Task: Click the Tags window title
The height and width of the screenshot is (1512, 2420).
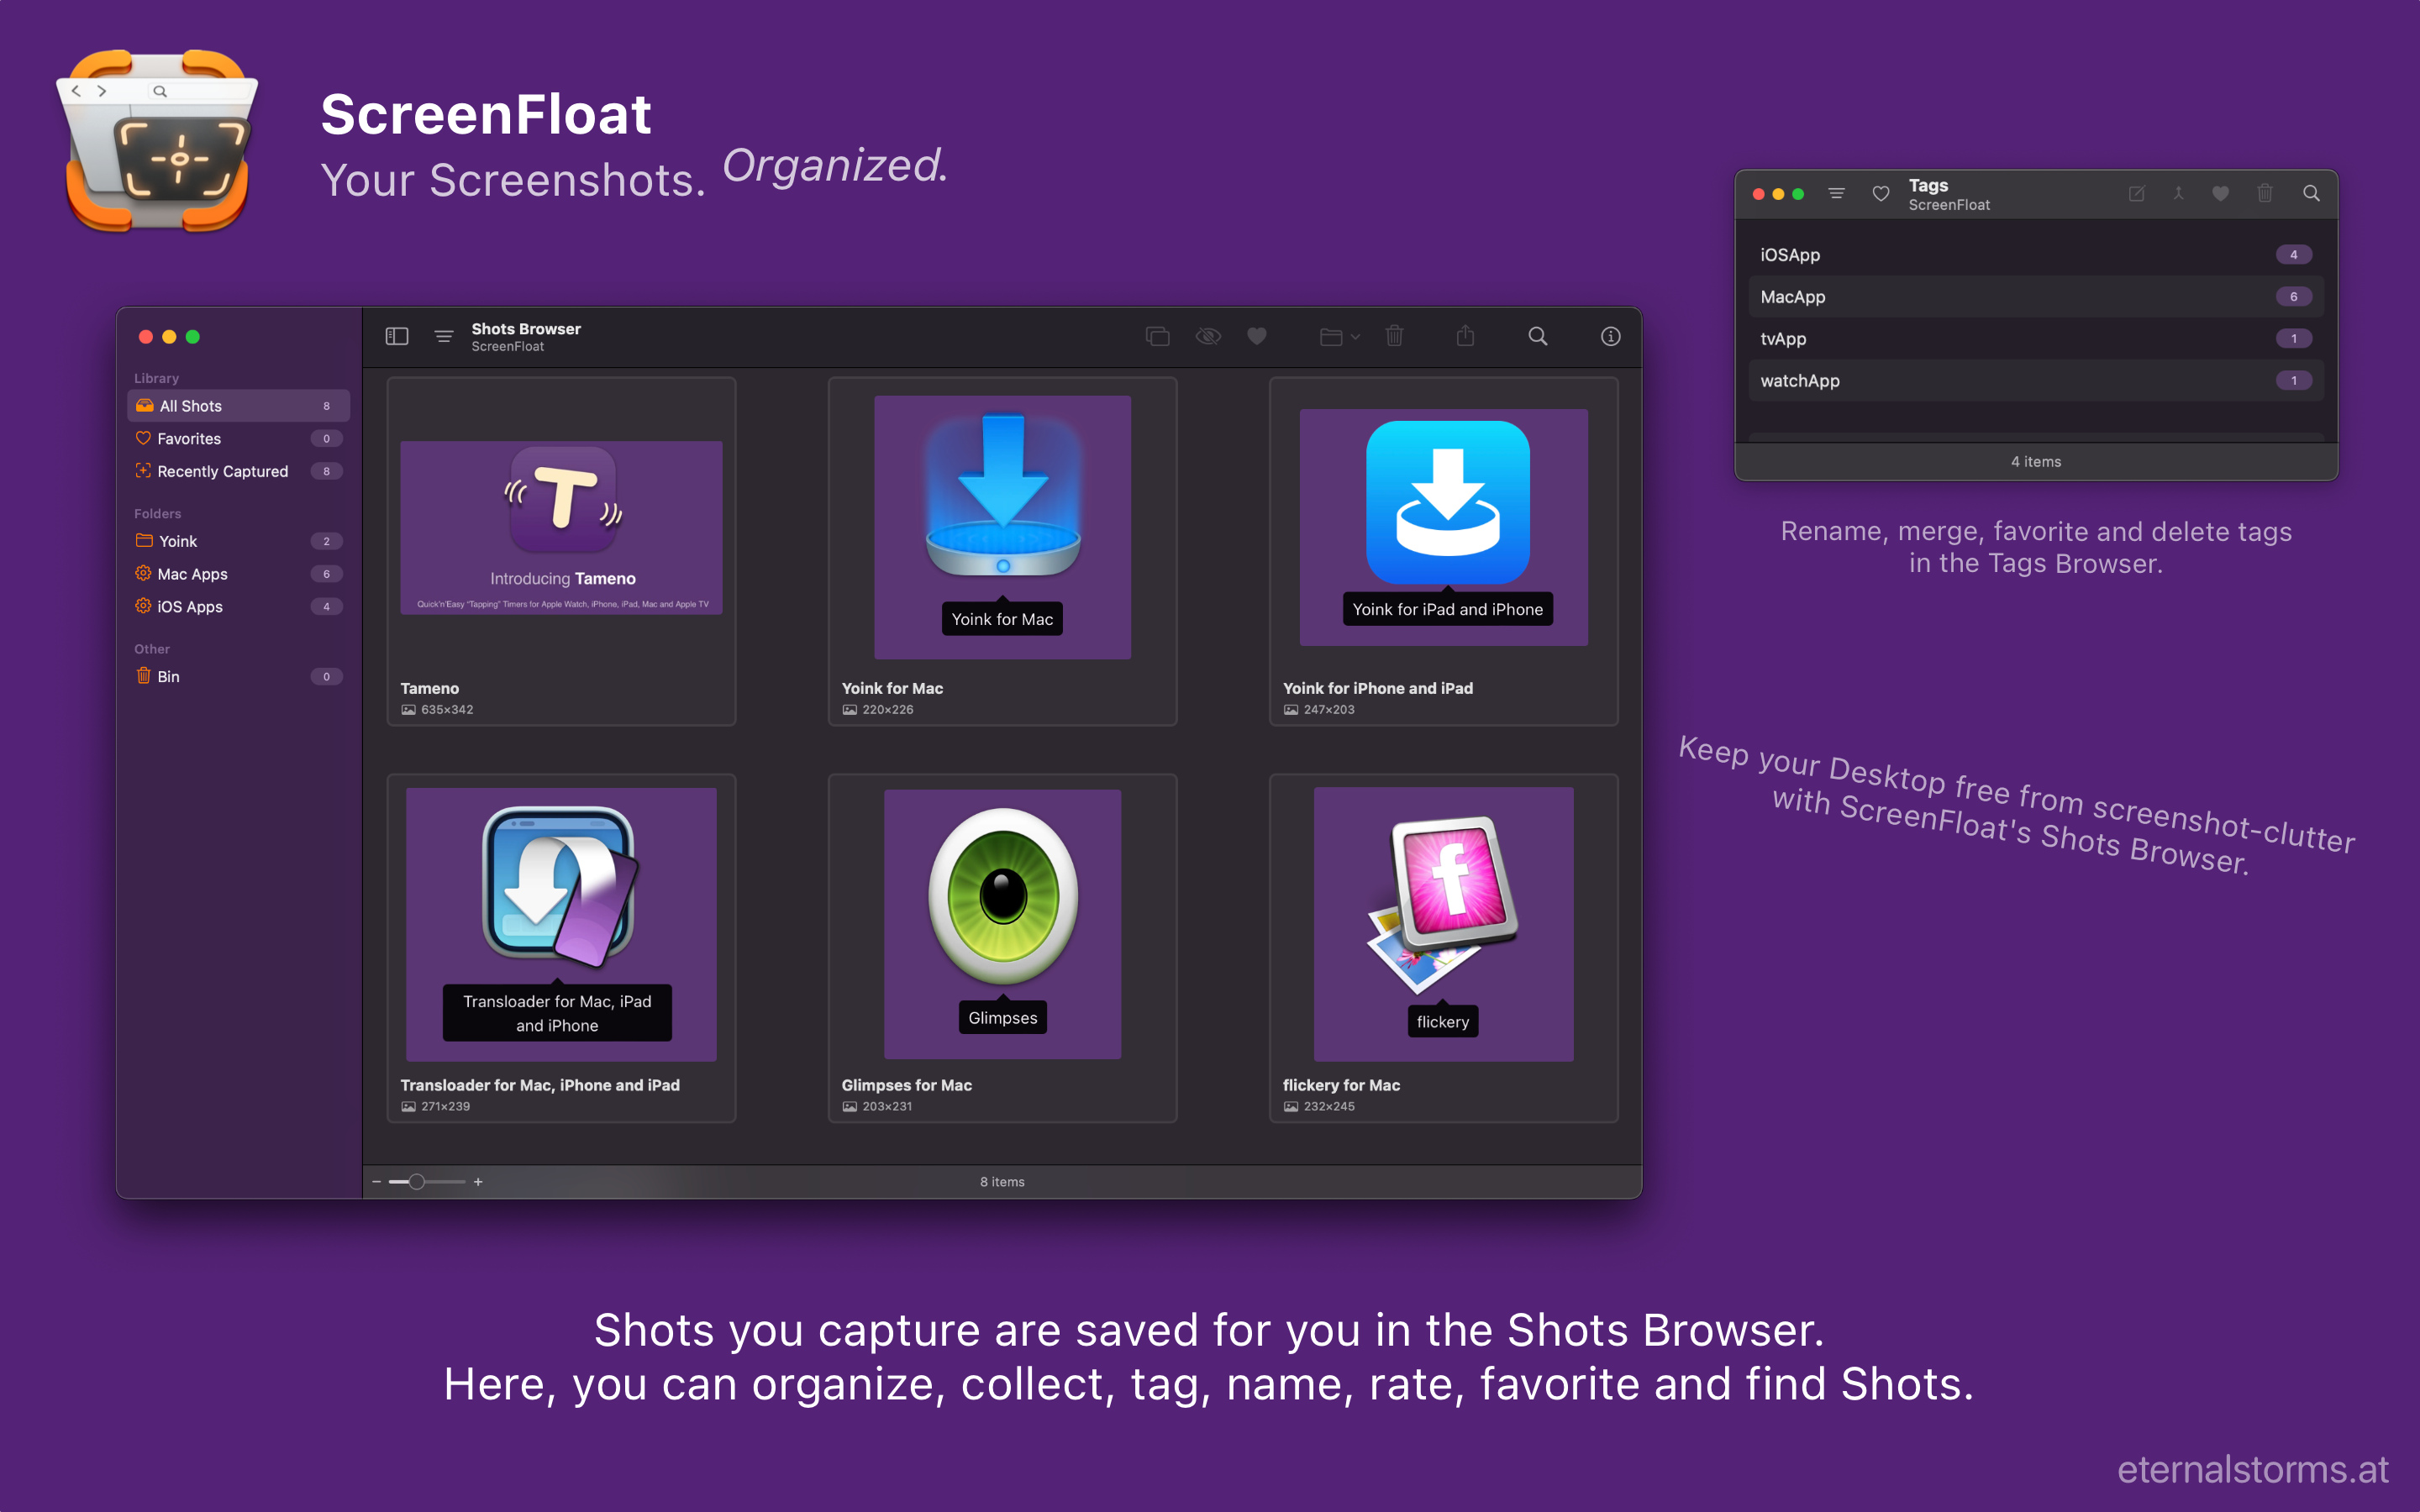Action: [x=1928, y=186]
